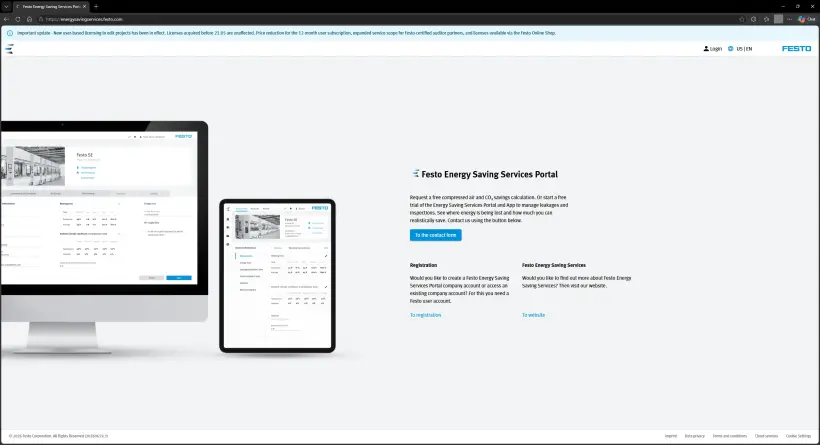Click the tablet mockup image
Viewport: 820px width, 445px height.
pos(277,276)
